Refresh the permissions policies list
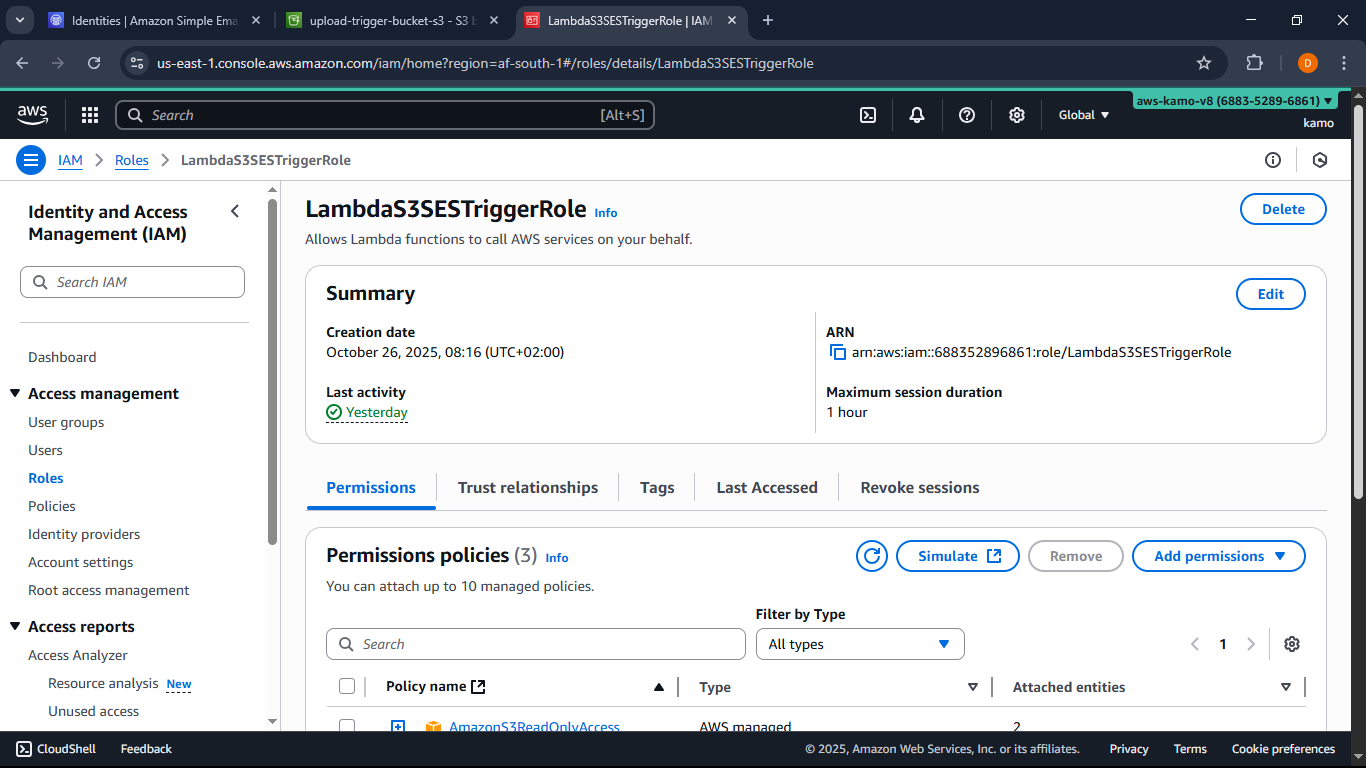 coord(872,556)
